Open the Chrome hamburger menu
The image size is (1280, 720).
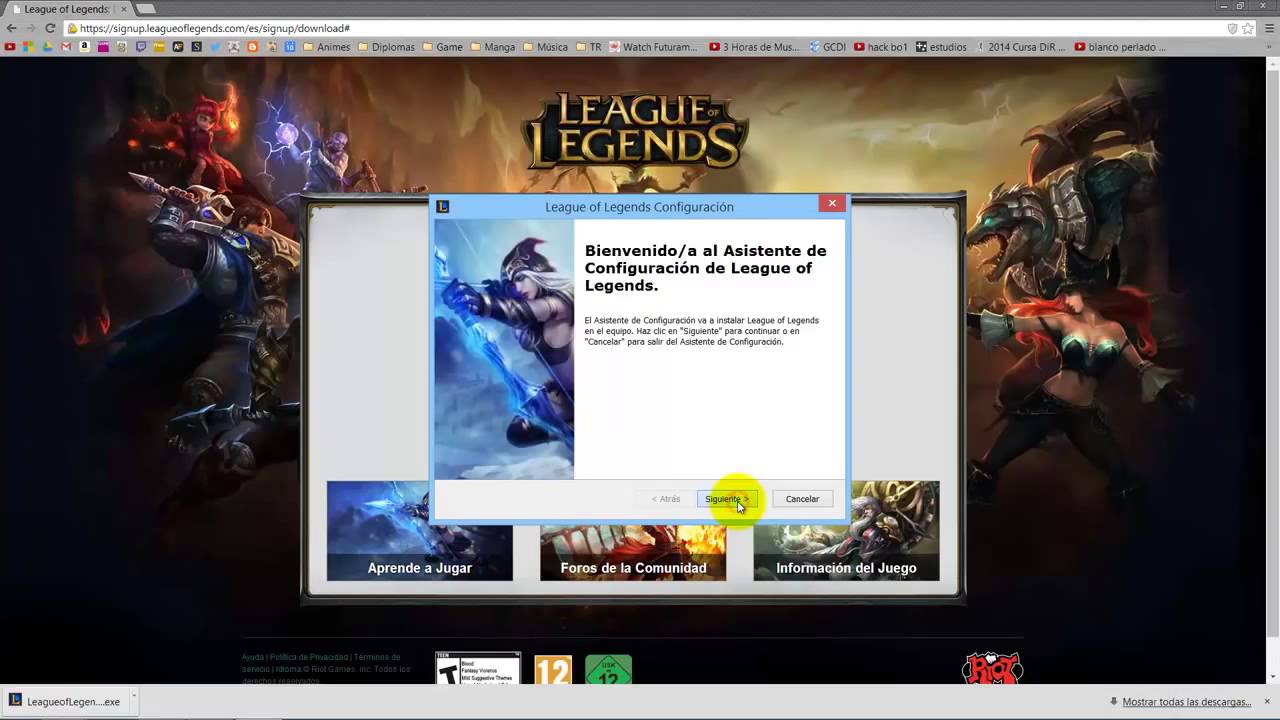click(x=1268, y=28)
